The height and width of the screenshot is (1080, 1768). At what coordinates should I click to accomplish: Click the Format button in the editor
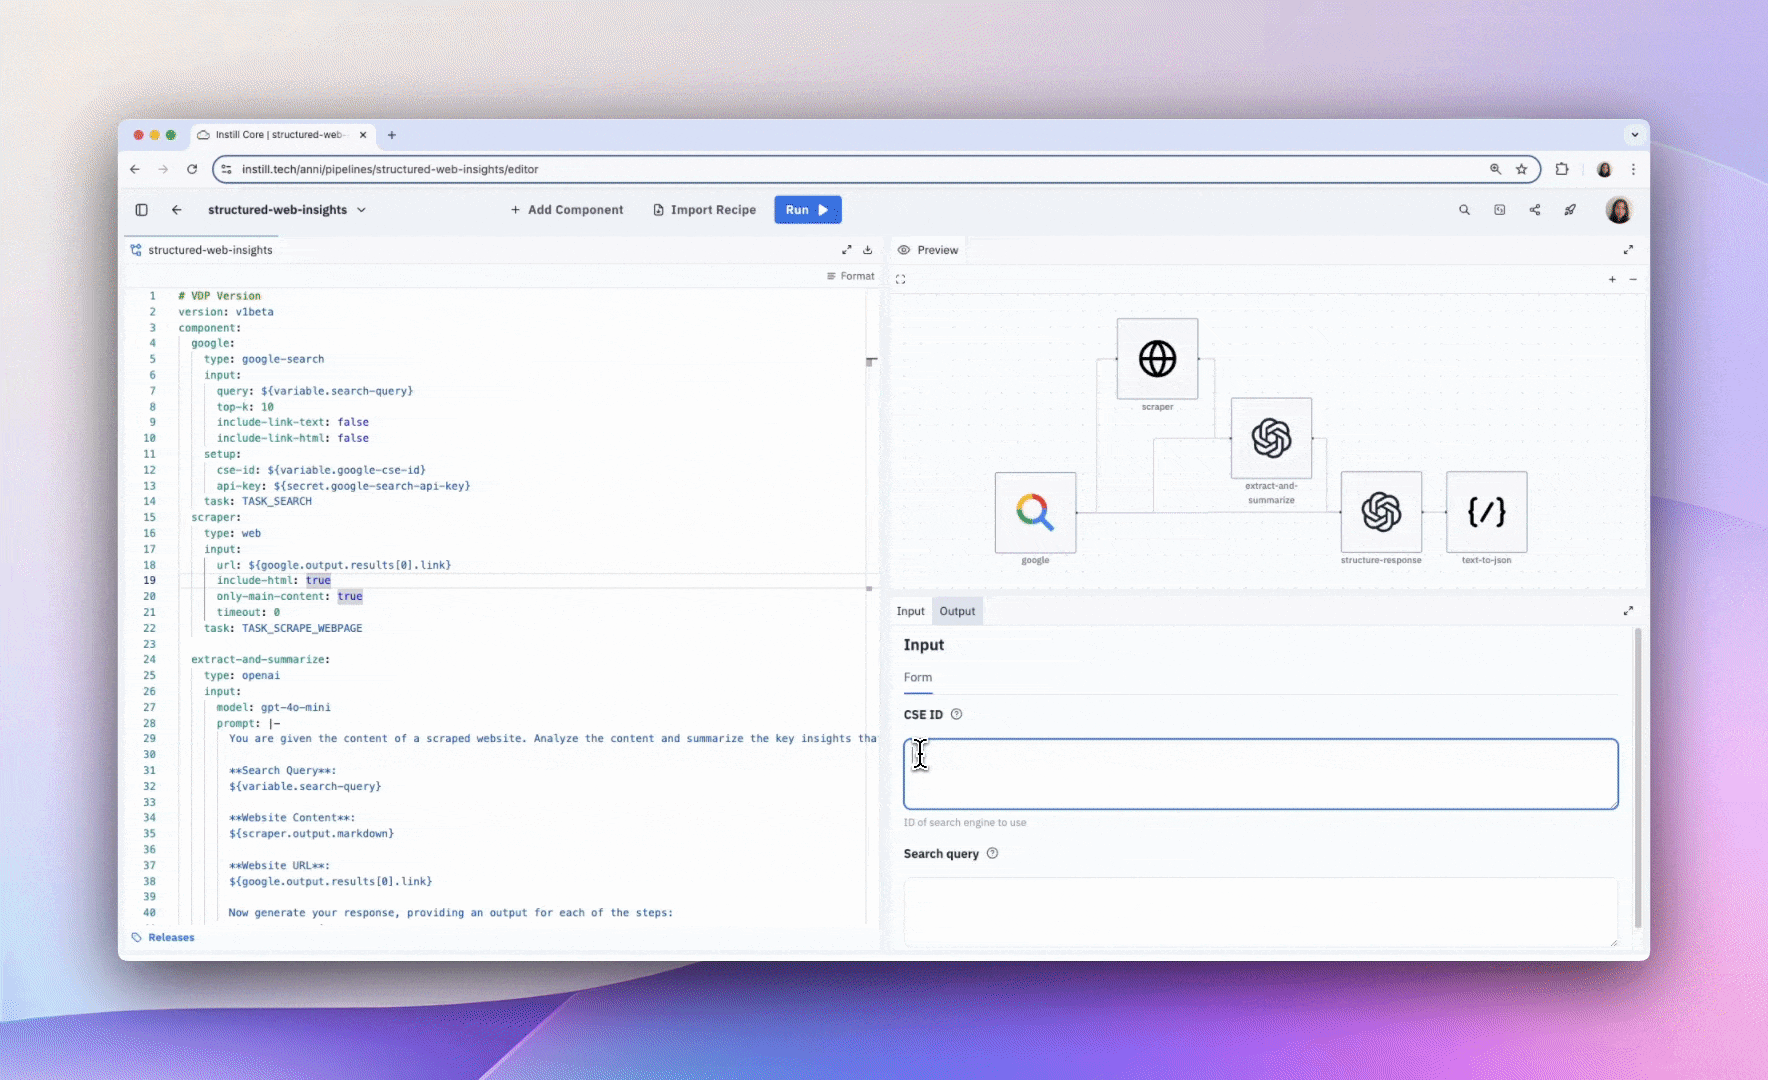[x=851, y=276]
